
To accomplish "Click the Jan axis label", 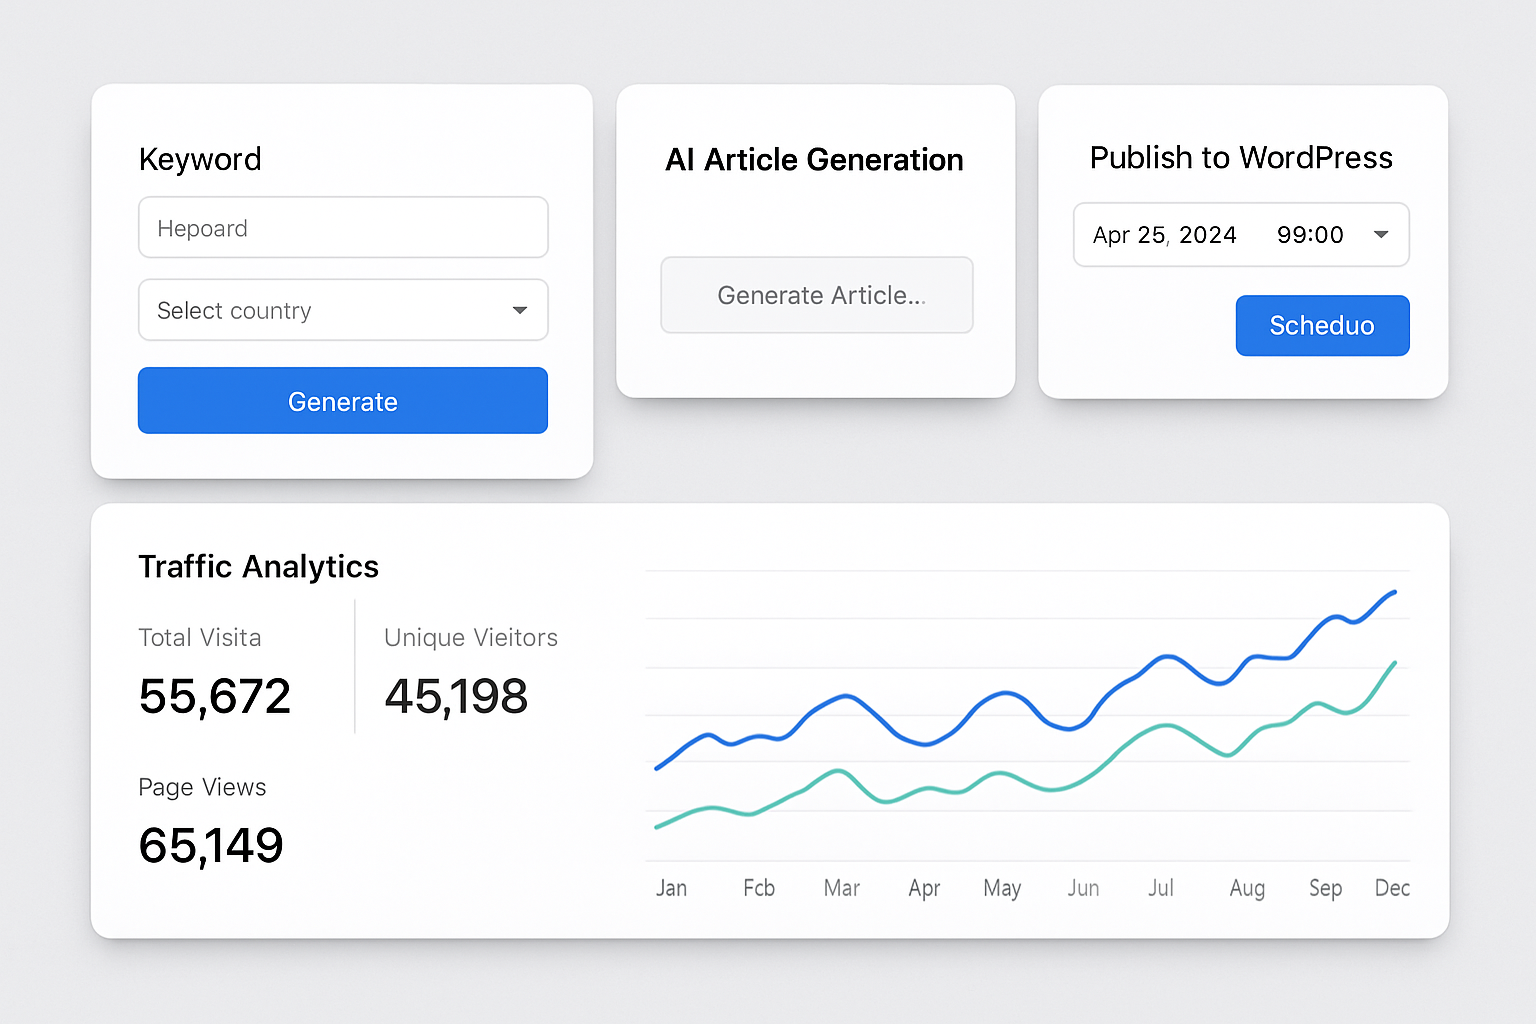I will [x=671, y=888].
